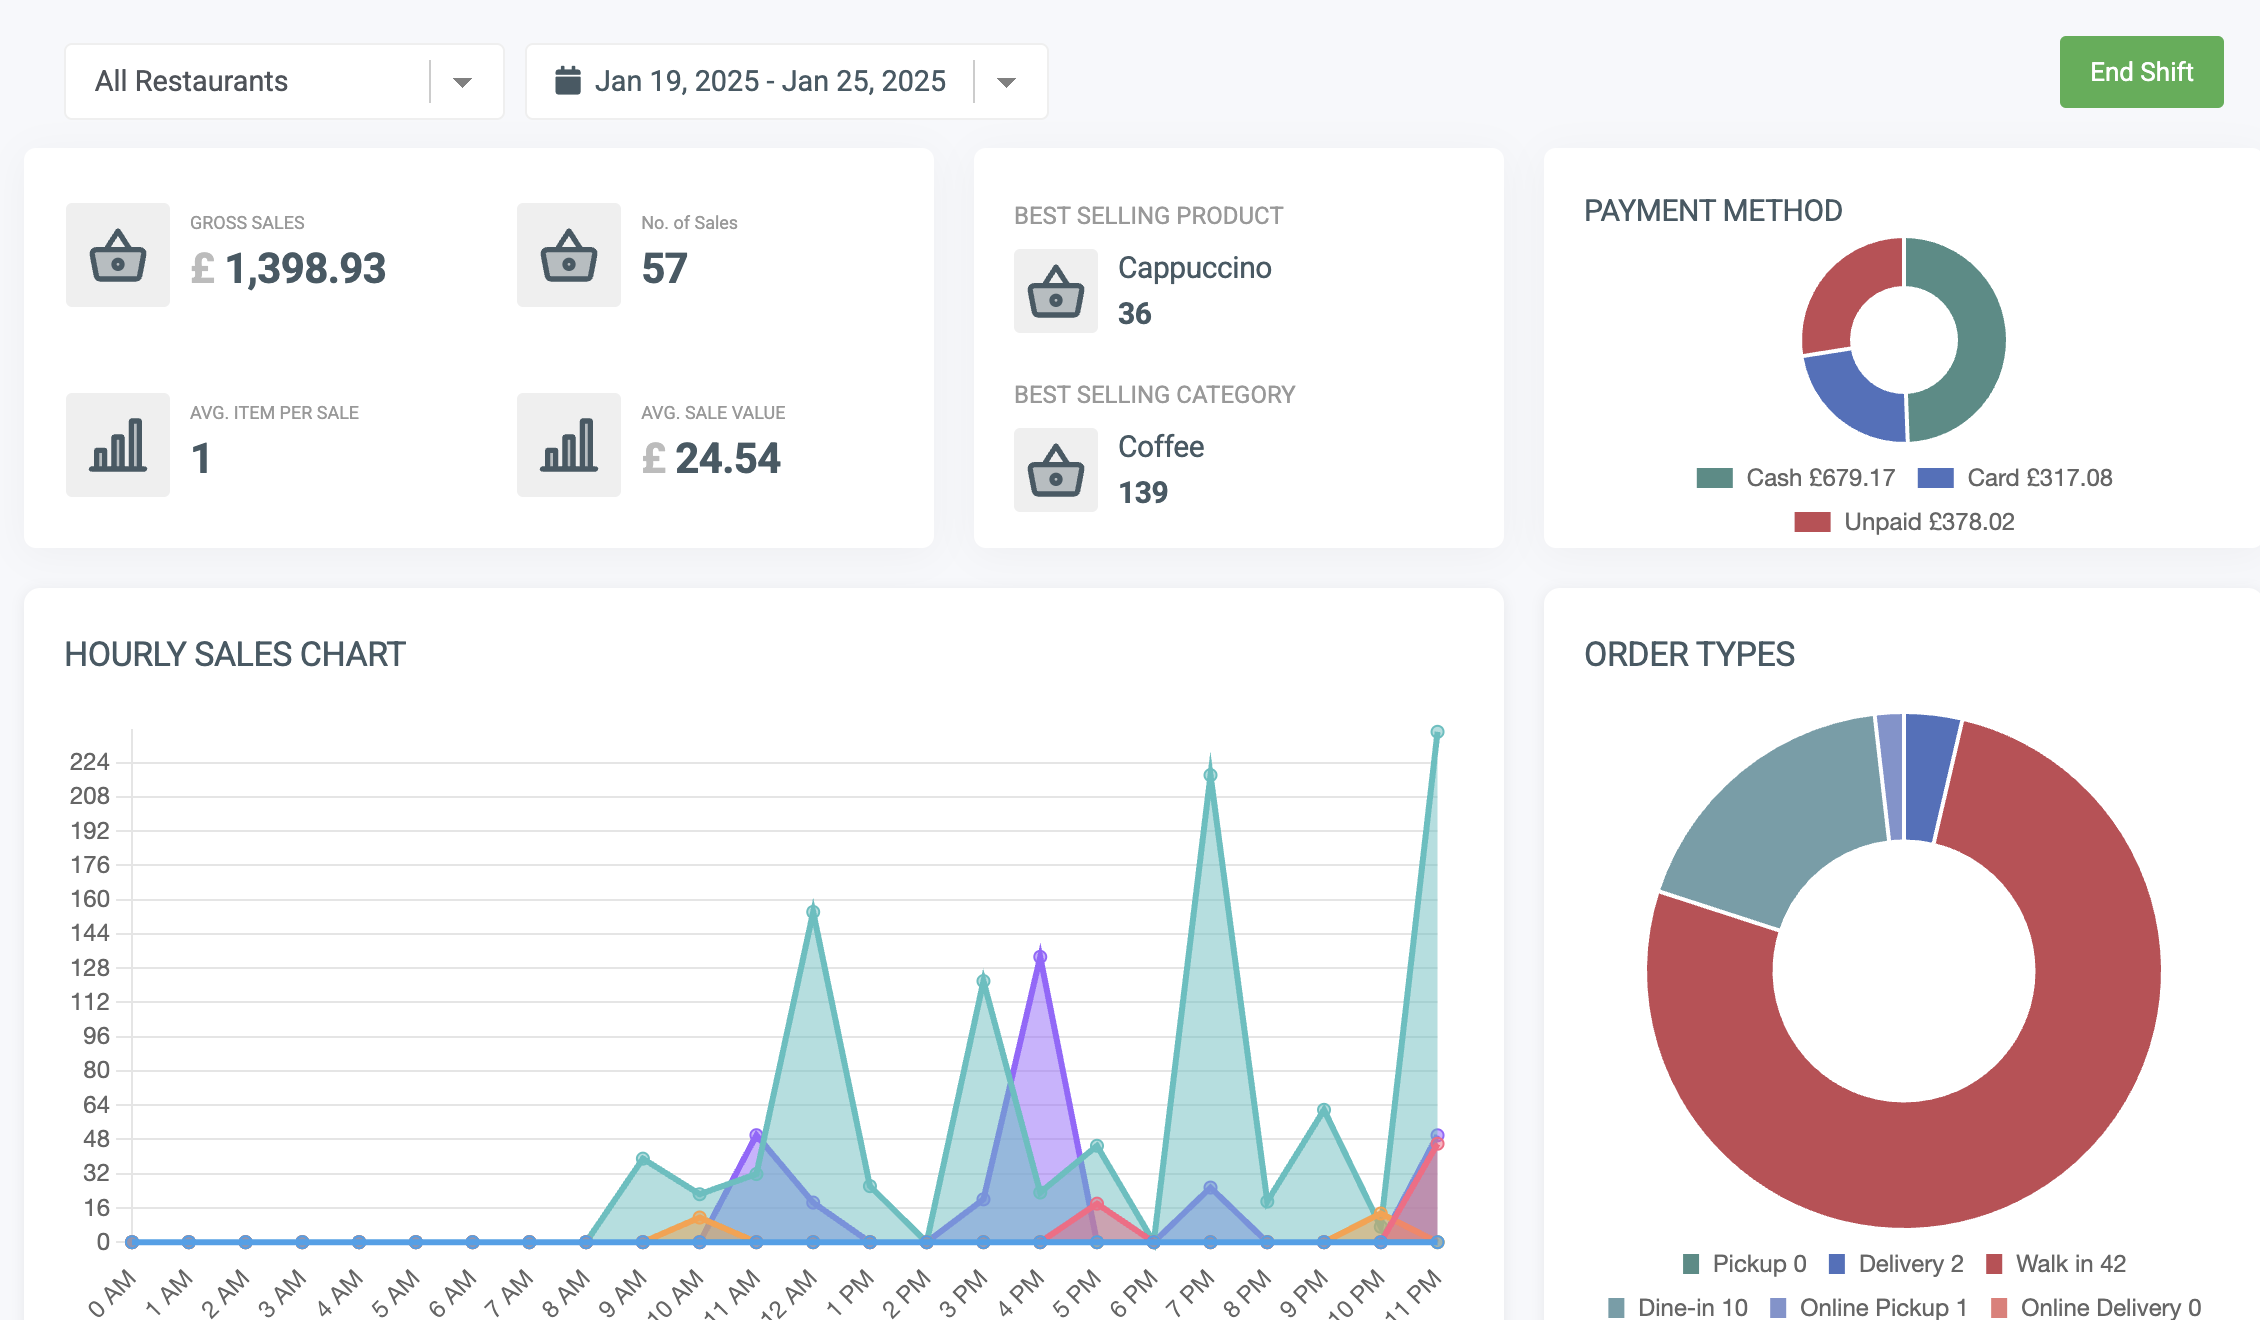Click the 7 PM teal peak data point
2260x1320 pixels.
coord(1210,775)
